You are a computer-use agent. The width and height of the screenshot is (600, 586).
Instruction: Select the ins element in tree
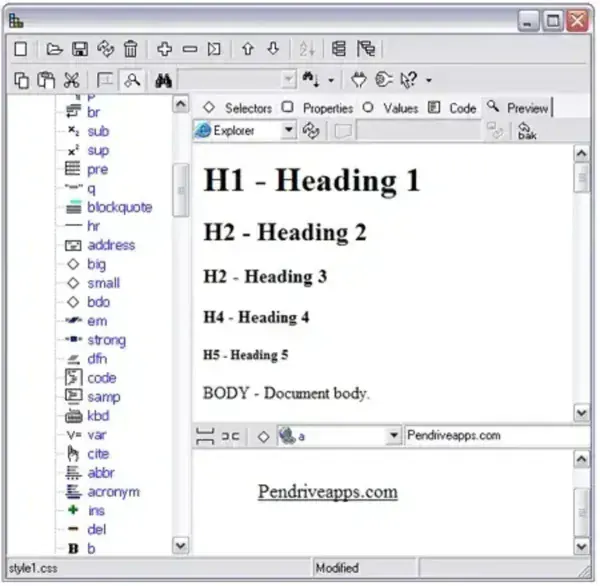(96, 511)
